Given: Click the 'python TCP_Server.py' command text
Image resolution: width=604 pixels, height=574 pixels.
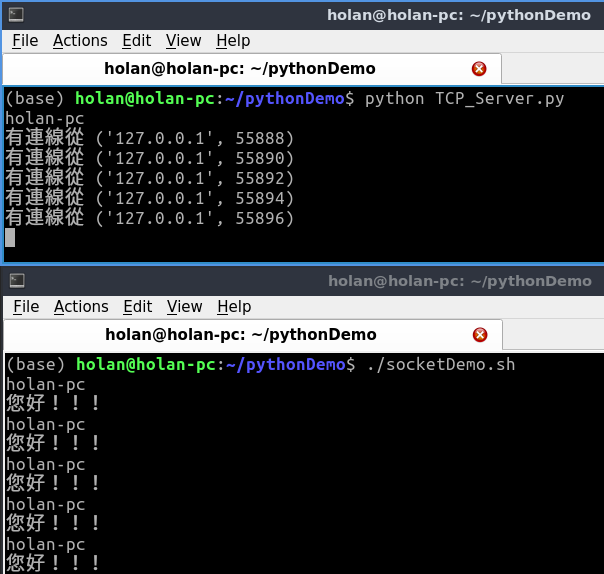Looking at the screenshot, I should coord(464,99).
